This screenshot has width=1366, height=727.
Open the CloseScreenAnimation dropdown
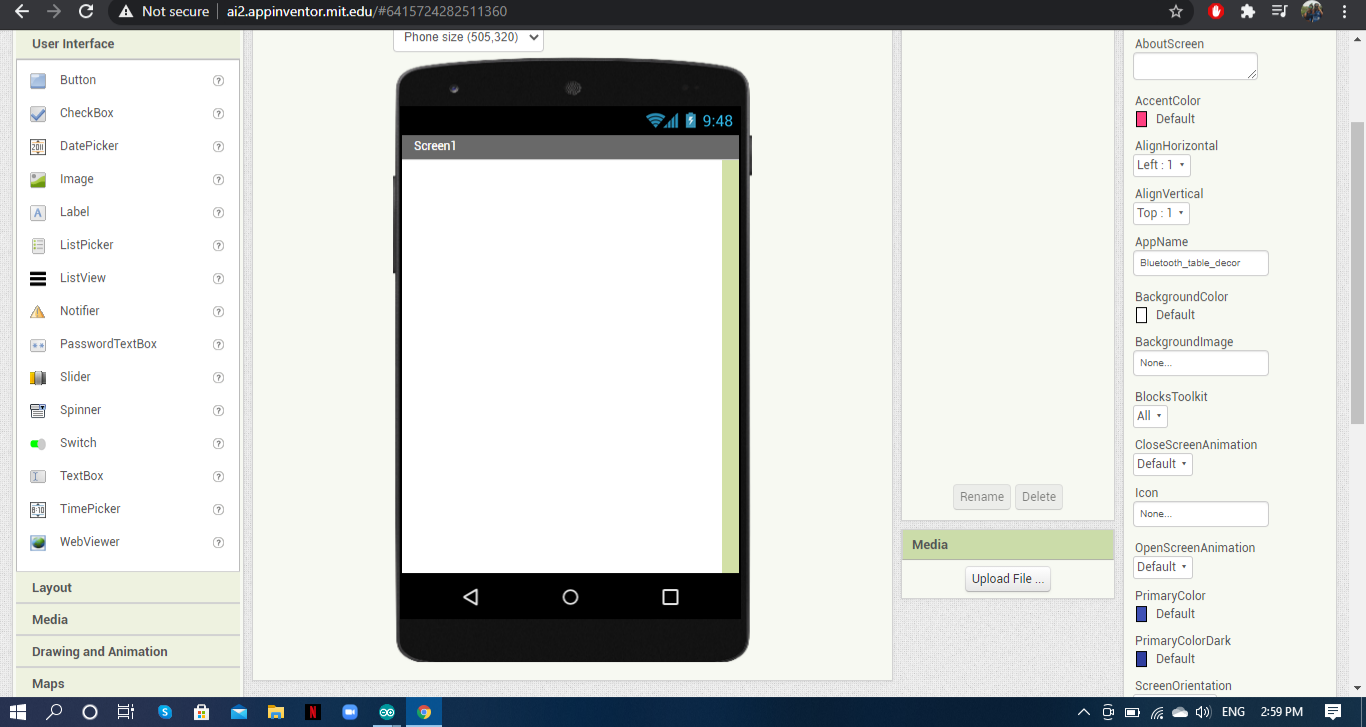1163,464
